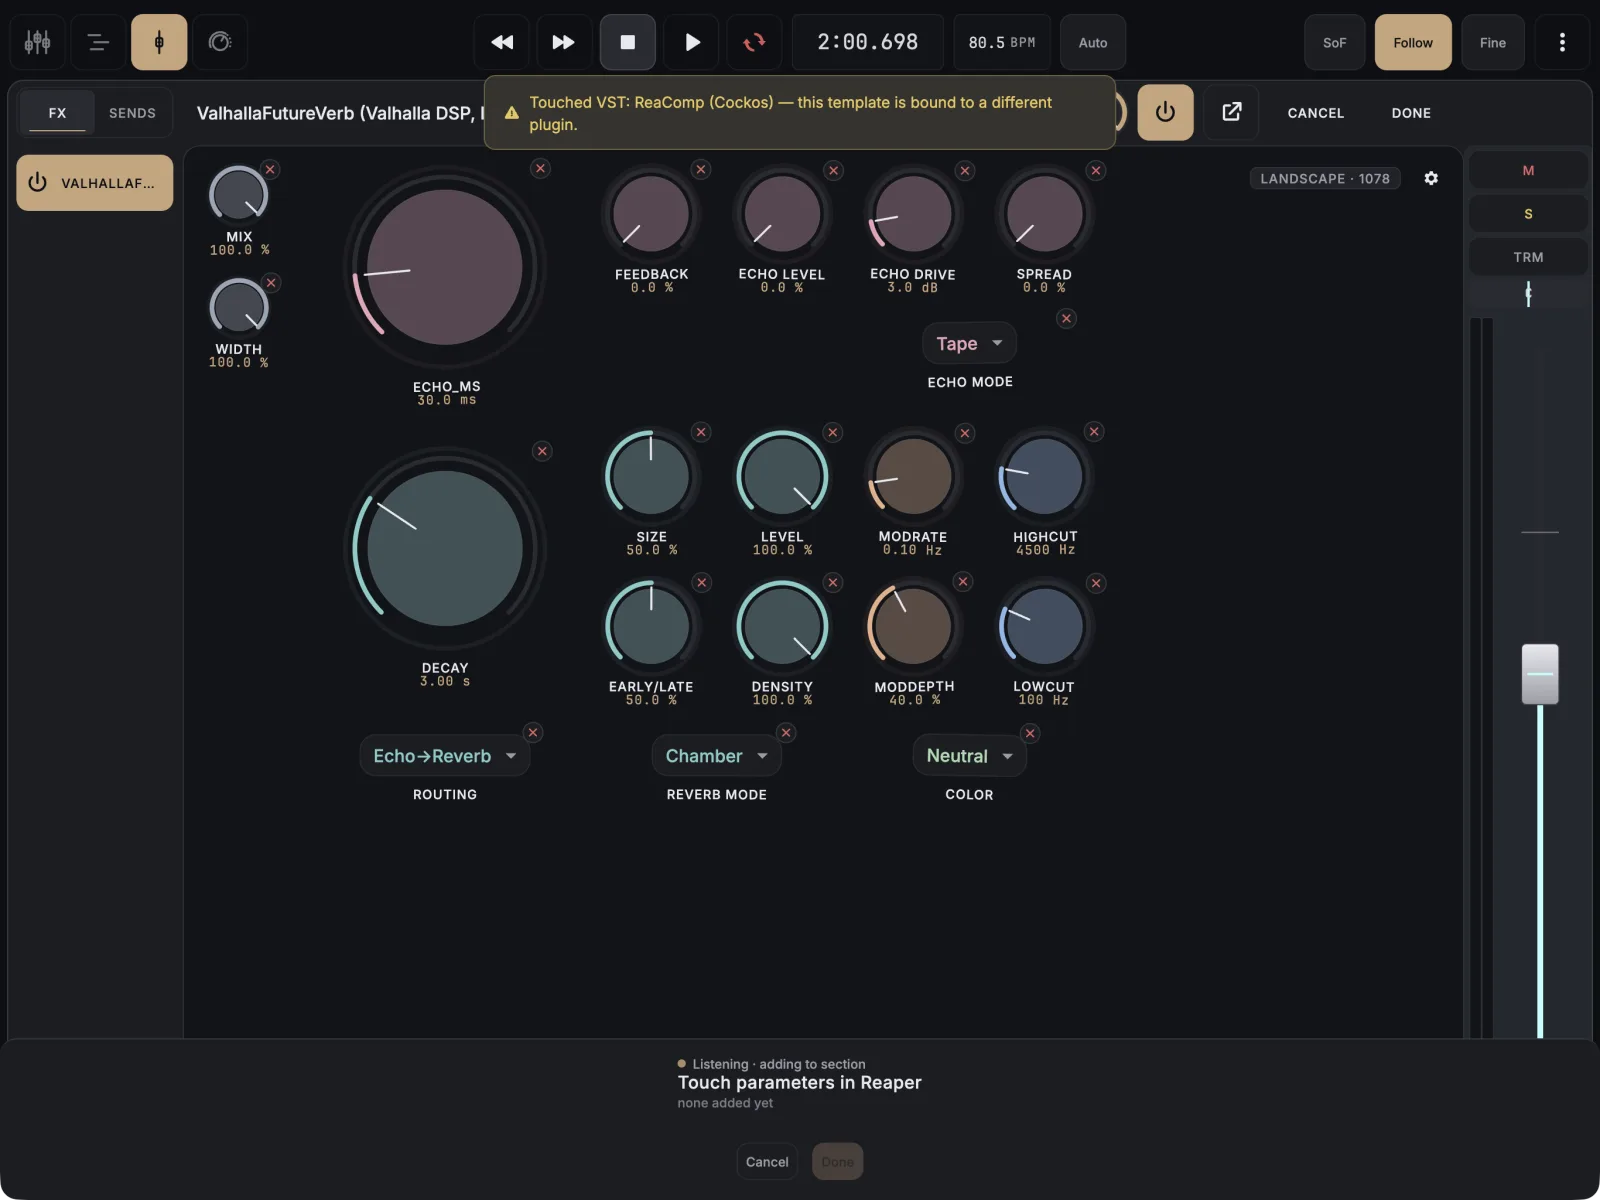This screenshot has height=1200, width=1600.
Task: Remove the ROUTING dropdown with its X
Action: (x=533, y=732)
